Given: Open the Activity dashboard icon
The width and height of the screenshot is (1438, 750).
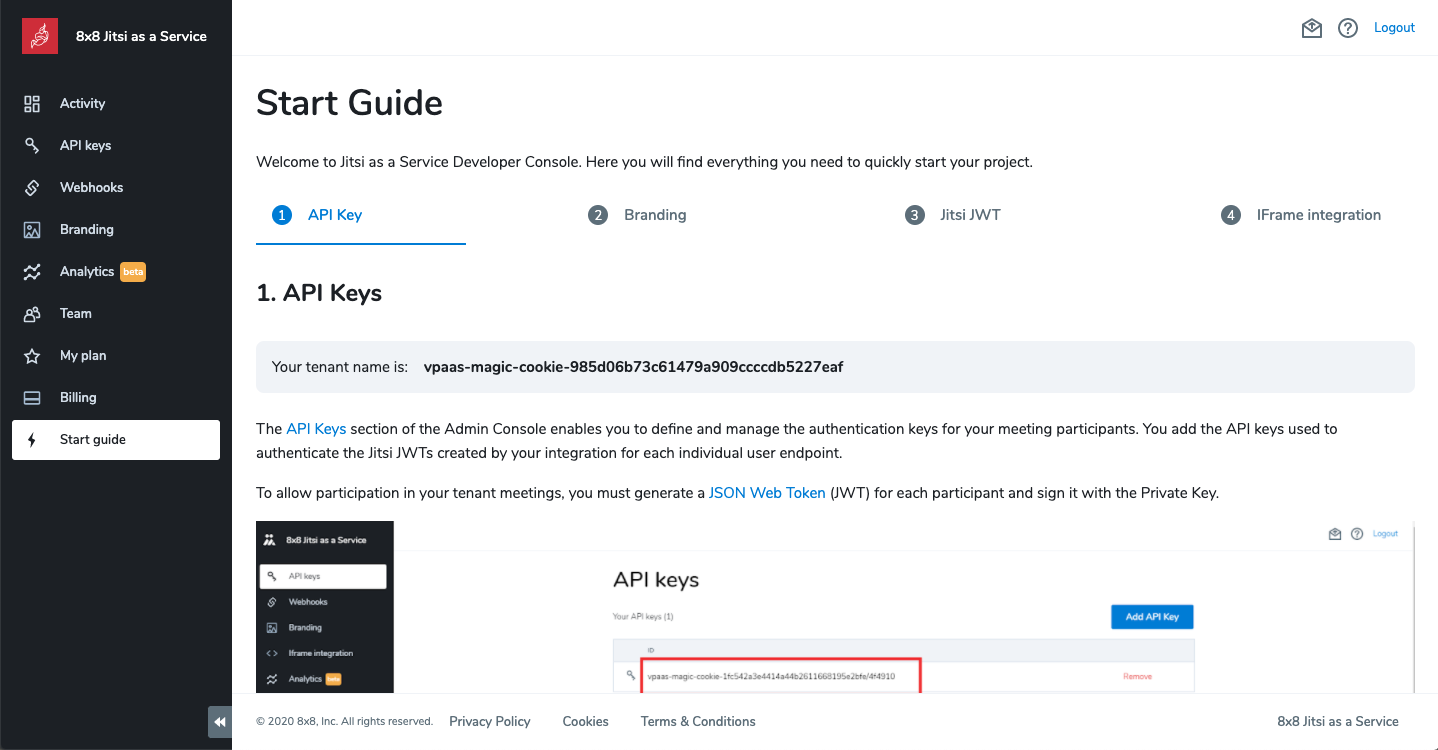Looking at the screenshot, I should click(x=32, y=104).
